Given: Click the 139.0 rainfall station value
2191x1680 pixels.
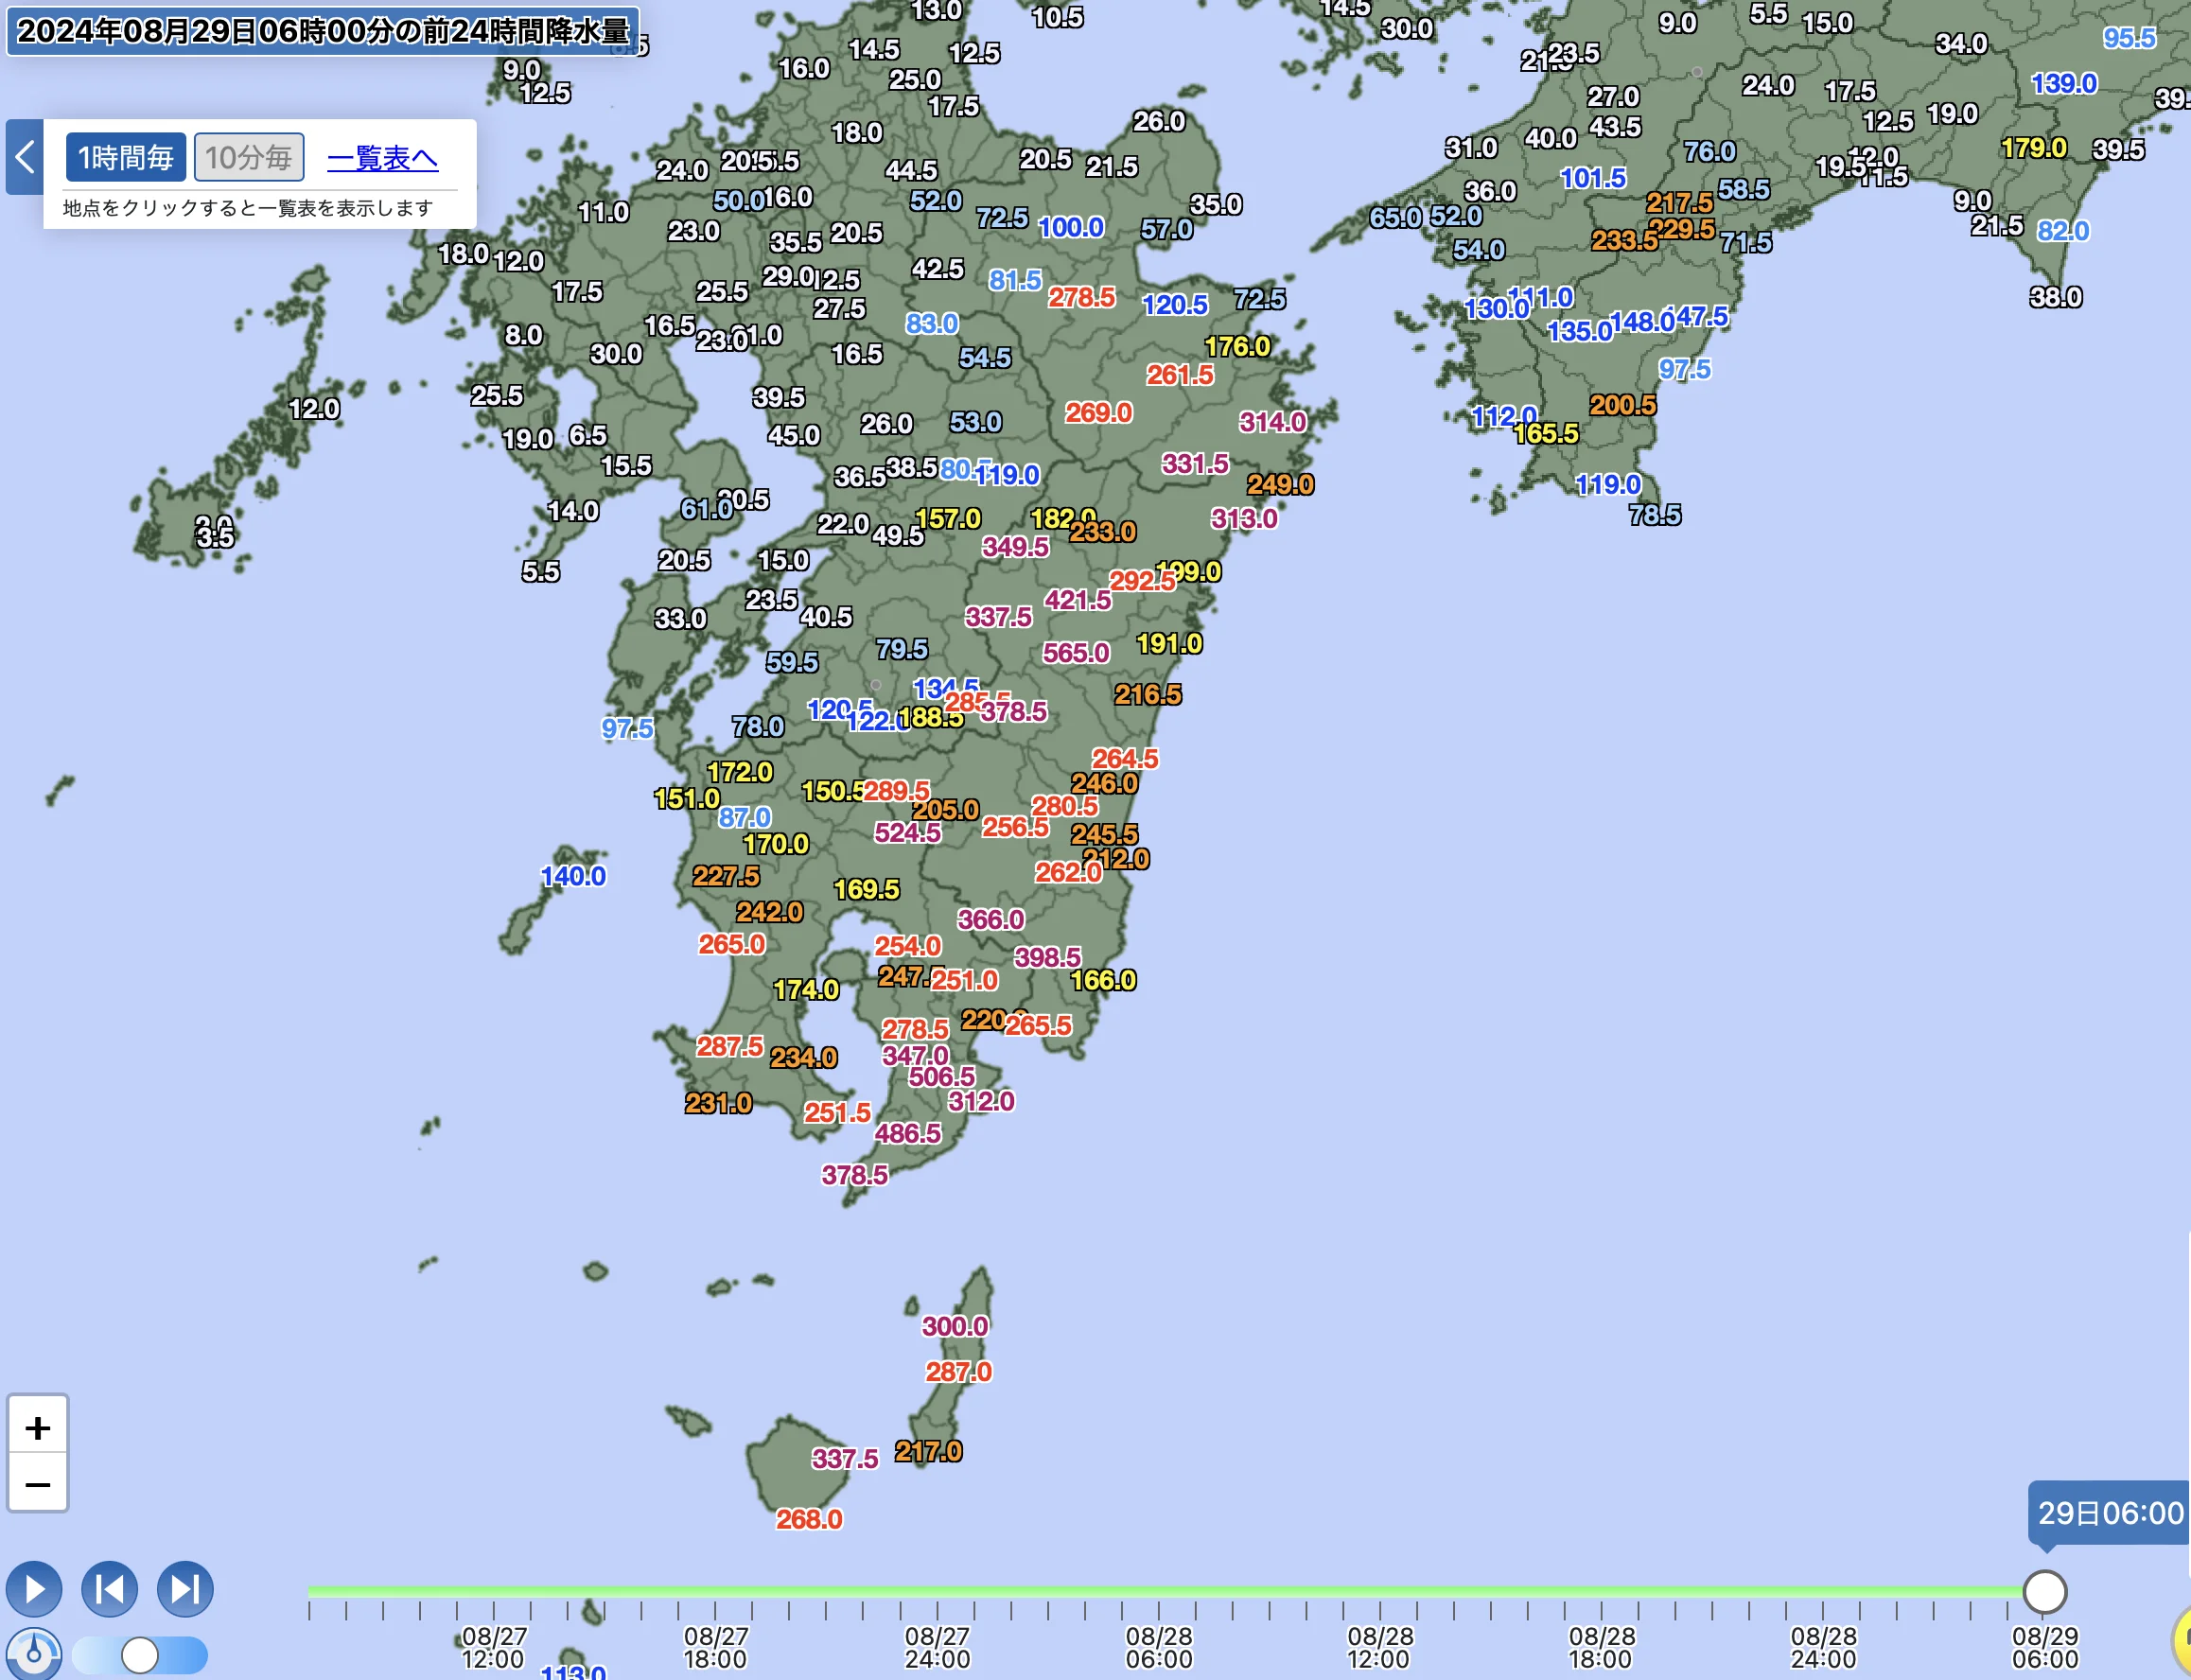Looking at the screenshot, I should [2064, 83].
